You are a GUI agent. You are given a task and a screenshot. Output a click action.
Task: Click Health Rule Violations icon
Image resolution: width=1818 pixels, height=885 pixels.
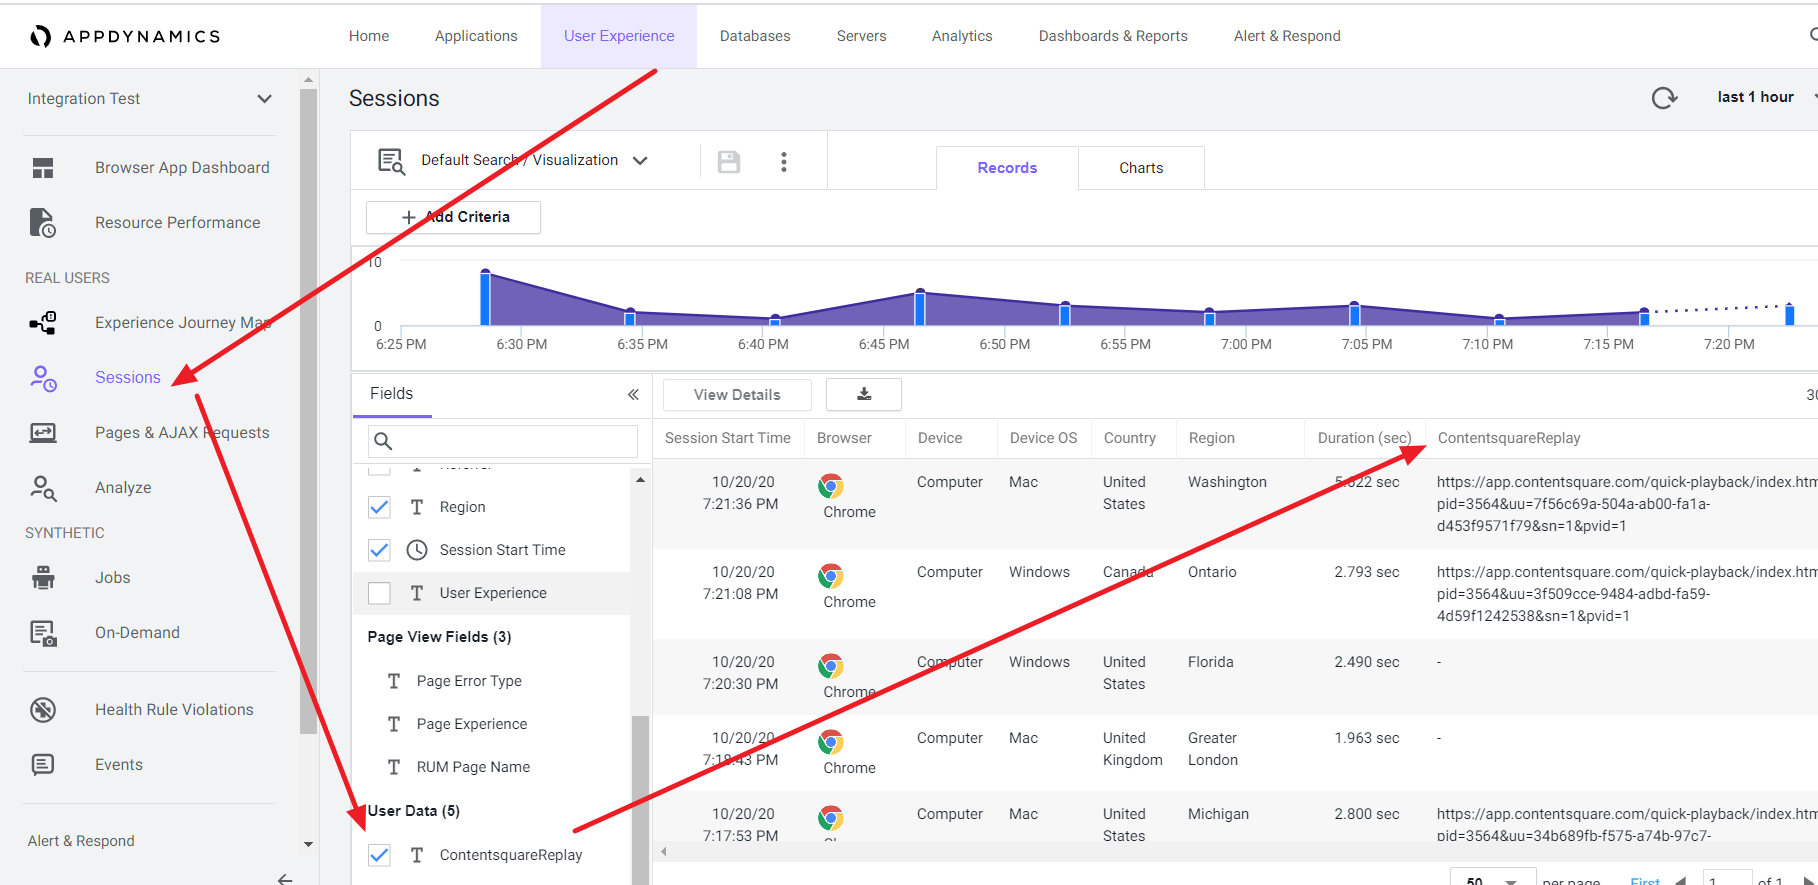[43, 710]
